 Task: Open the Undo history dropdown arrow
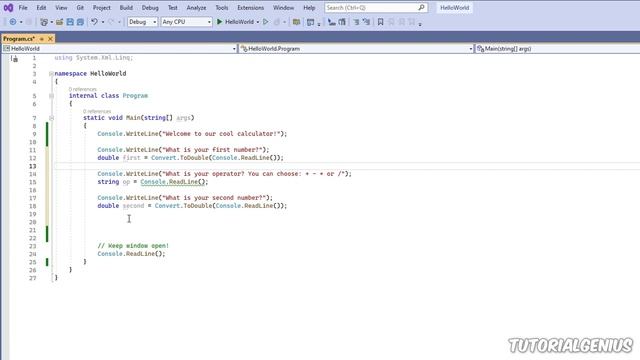pos(102,22)
